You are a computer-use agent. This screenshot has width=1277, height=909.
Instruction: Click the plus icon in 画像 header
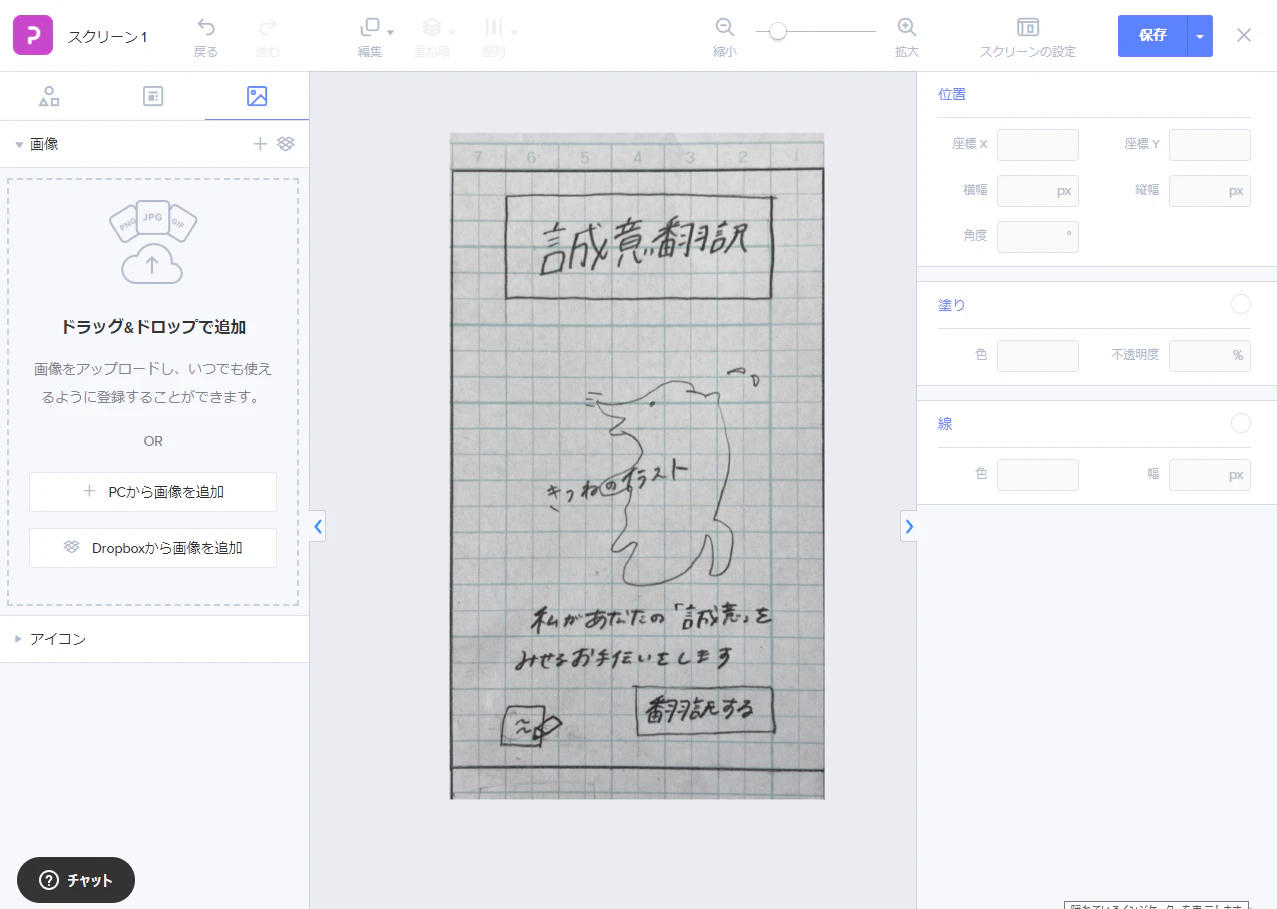coord(260,144)
